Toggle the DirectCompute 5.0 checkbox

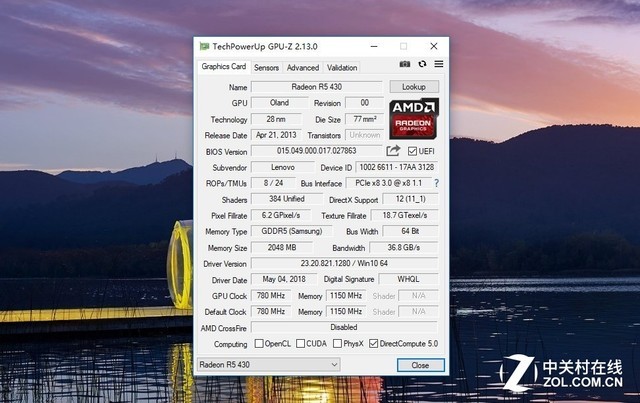coord(373,343)
